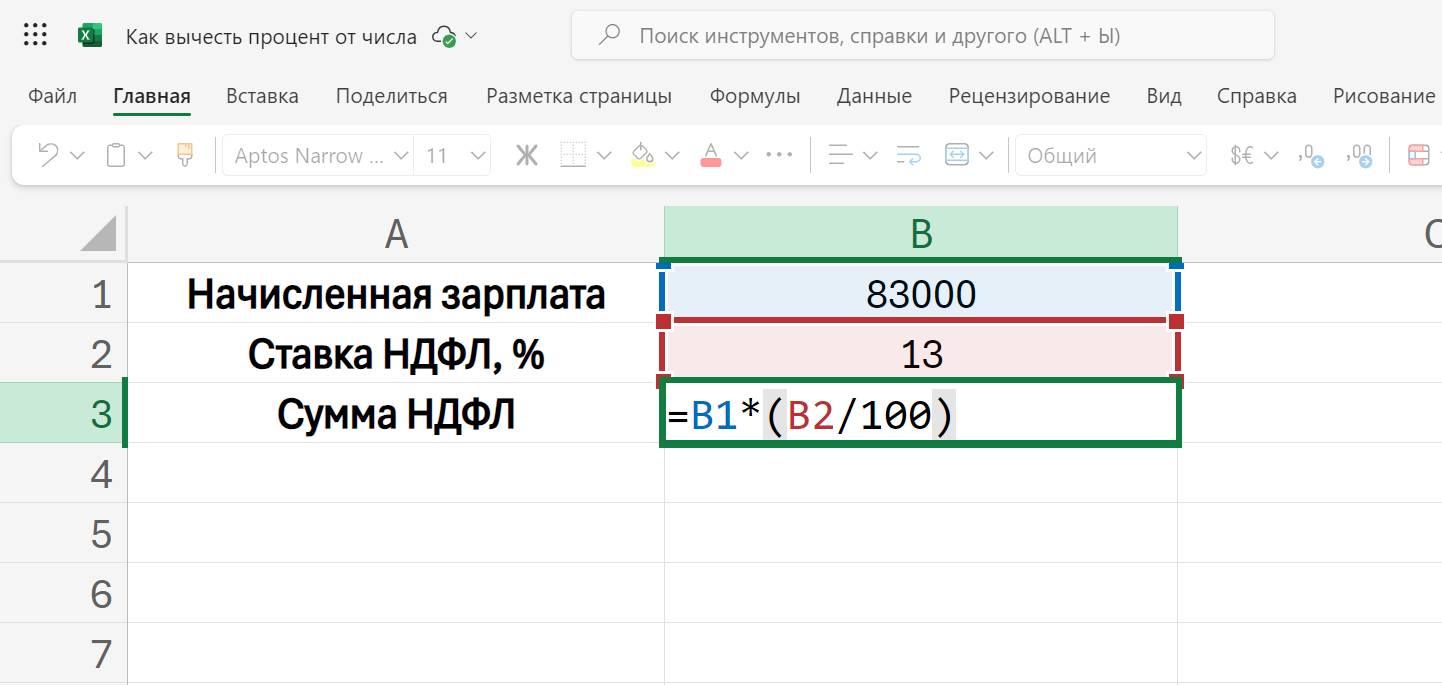Apply yellow fill color bucket
1442x685 pixels.
point(642,155)
